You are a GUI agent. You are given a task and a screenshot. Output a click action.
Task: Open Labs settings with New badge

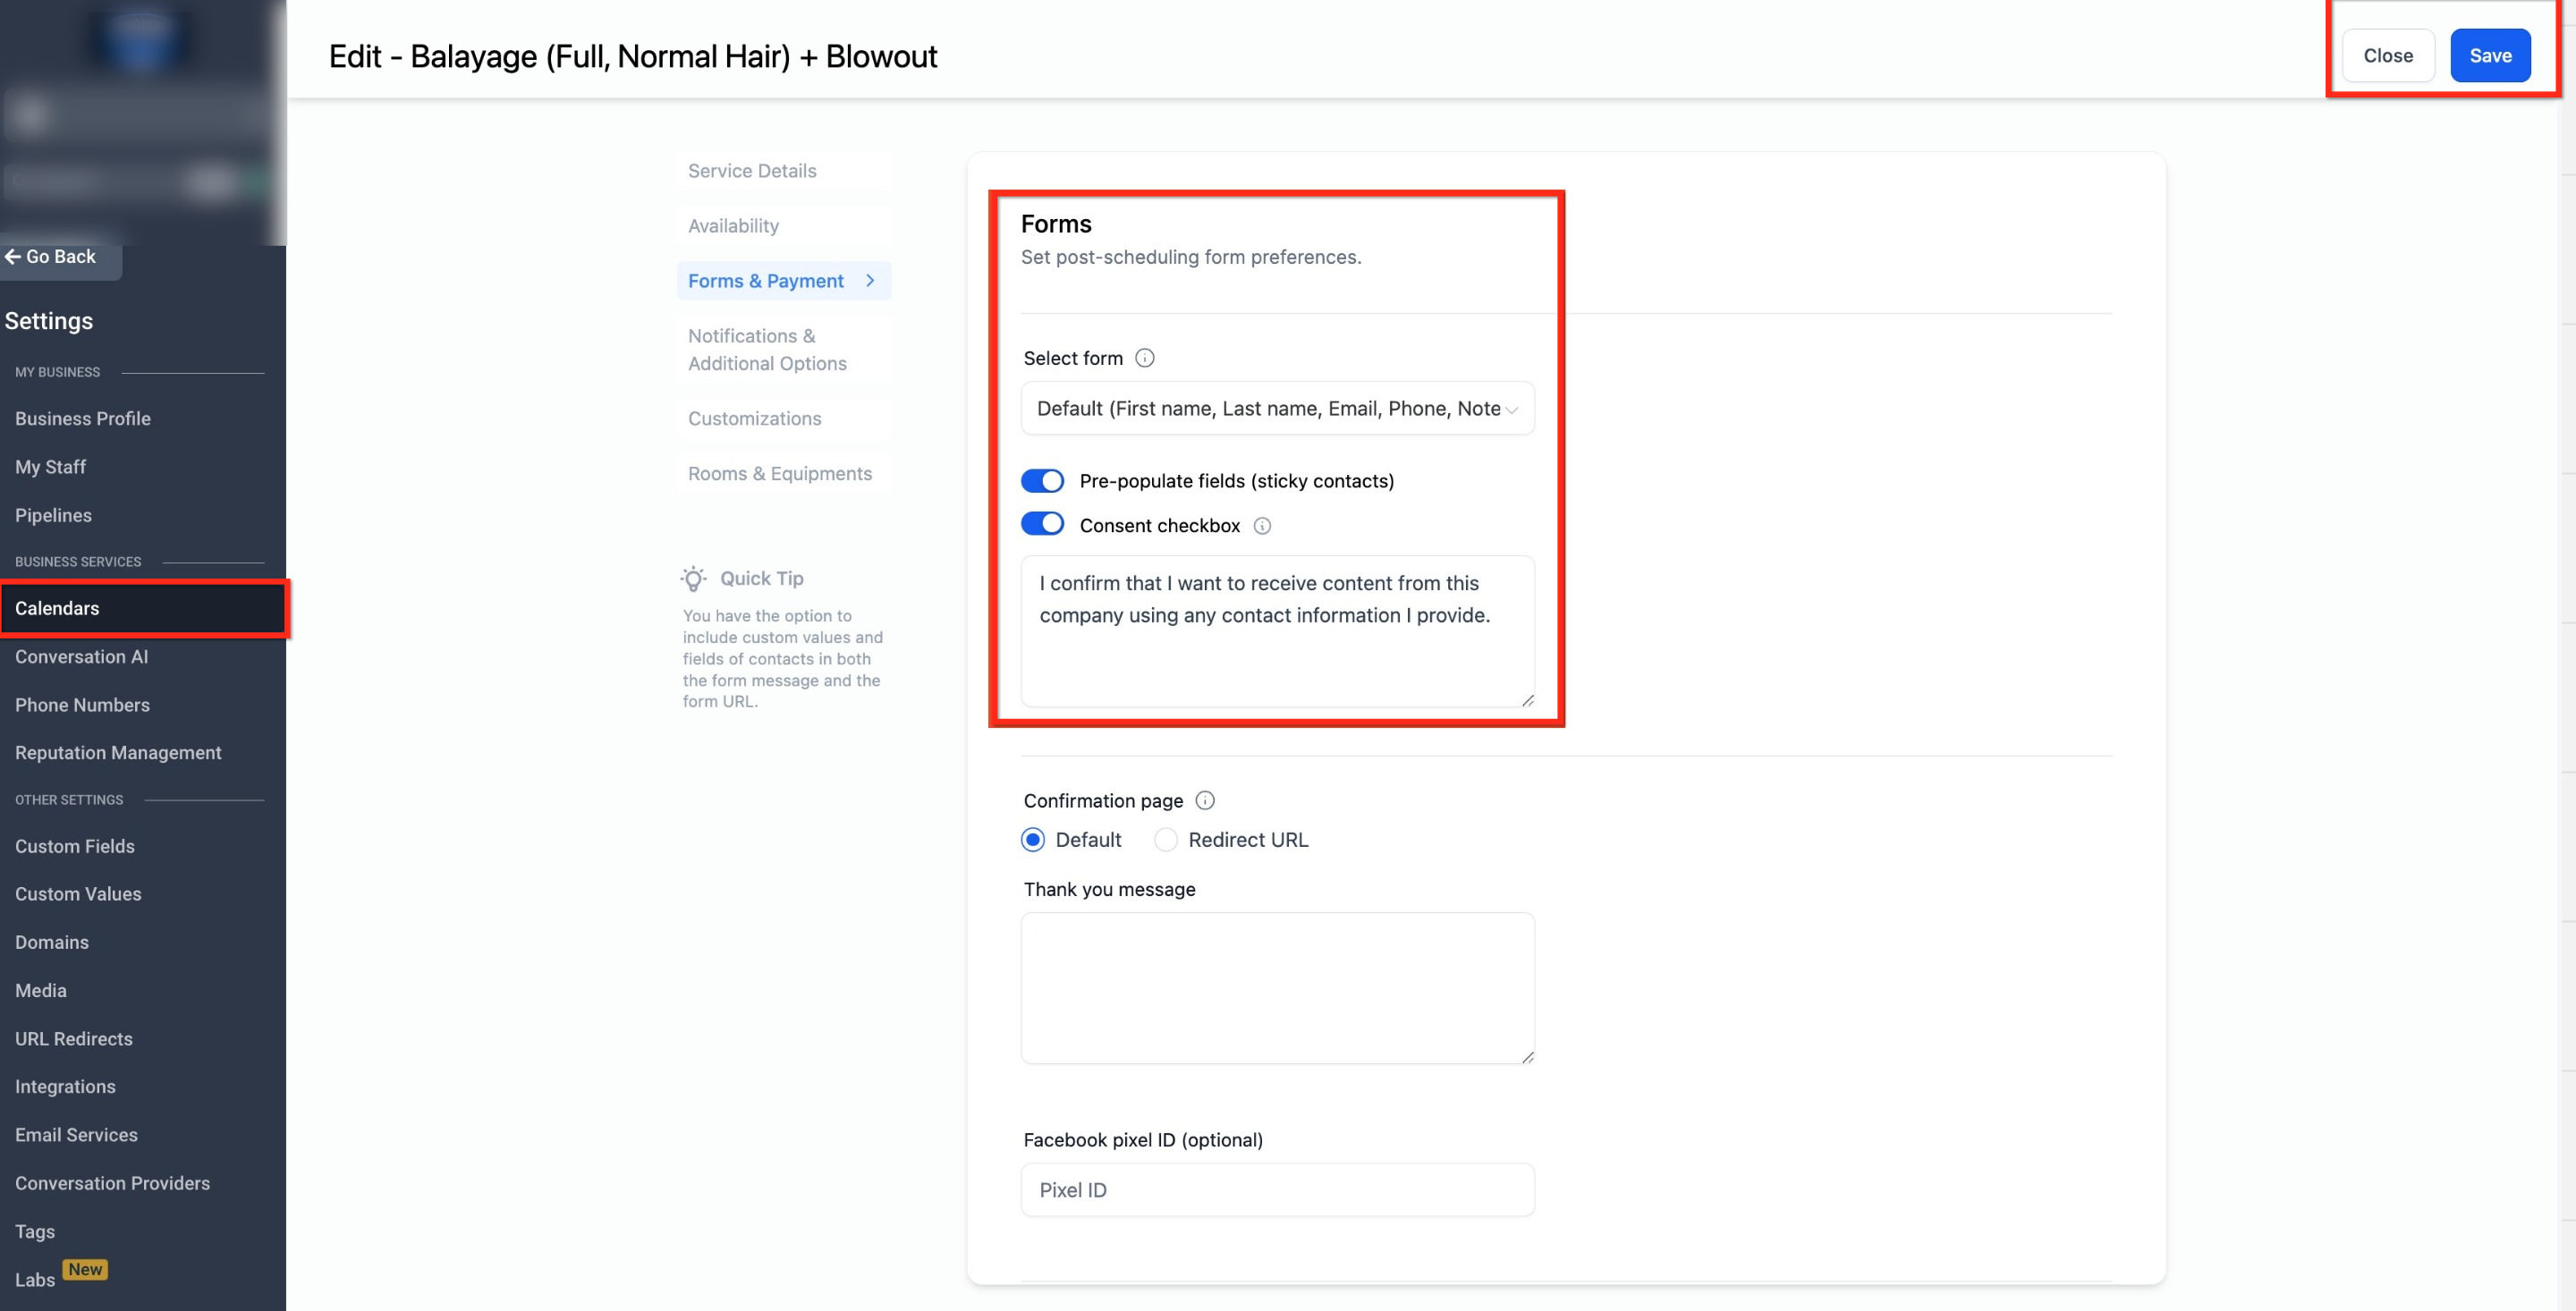pyautogui.click(x=35, y=1279)
